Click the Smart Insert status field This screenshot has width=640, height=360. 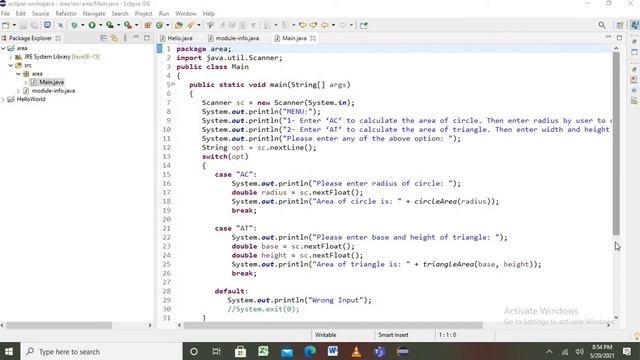393,335
